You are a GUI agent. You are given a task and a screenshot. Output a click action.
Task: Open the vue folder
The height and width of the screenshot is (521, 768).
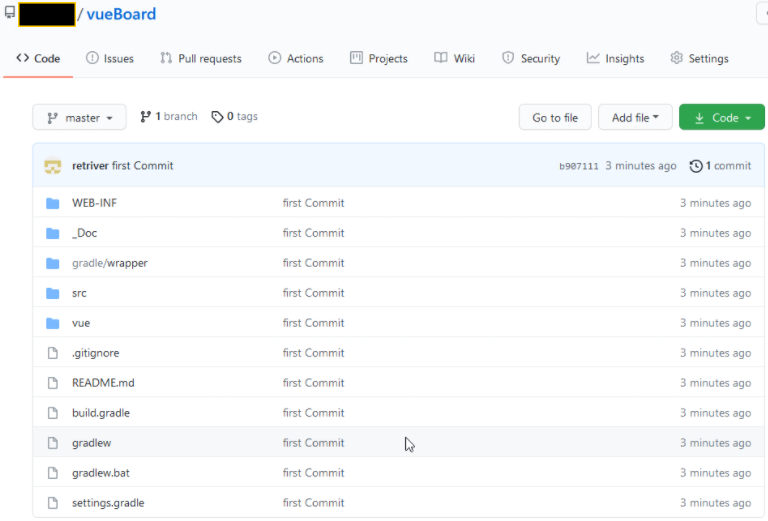coord(81,323)
